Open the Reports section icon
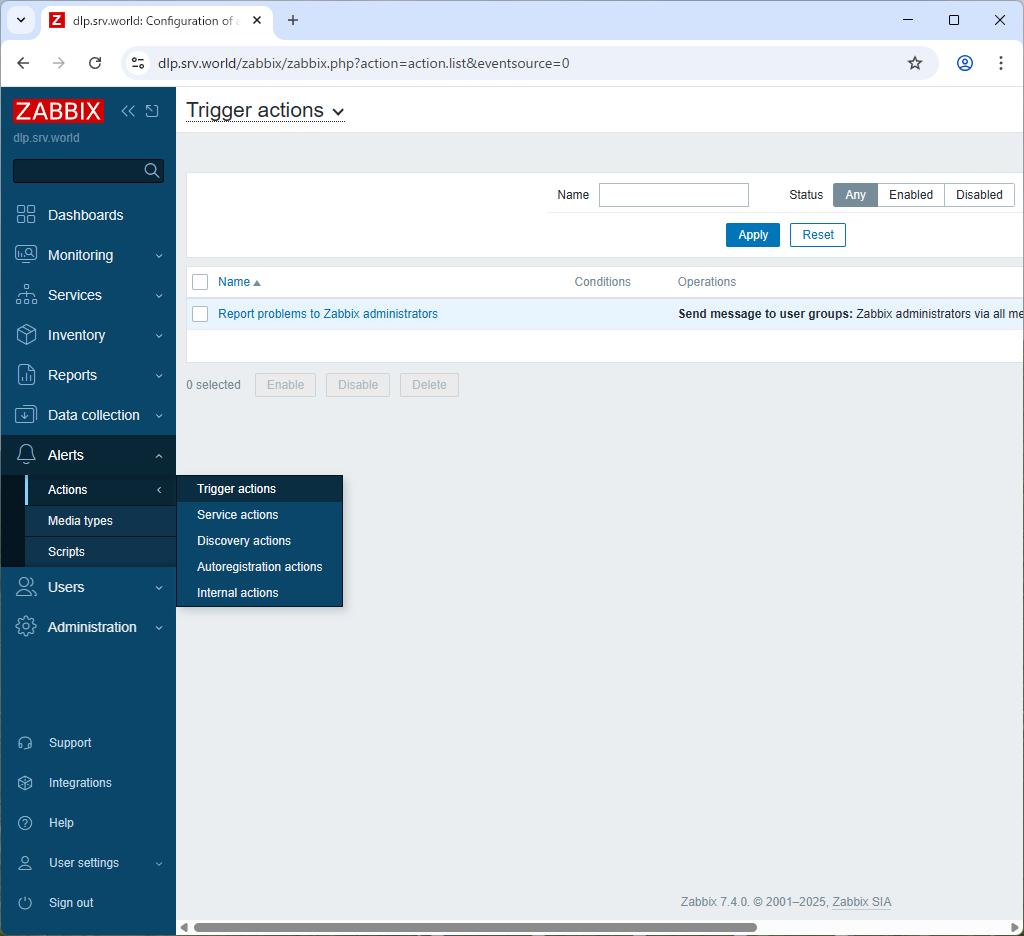1024x936 pixels. (25, 375)
